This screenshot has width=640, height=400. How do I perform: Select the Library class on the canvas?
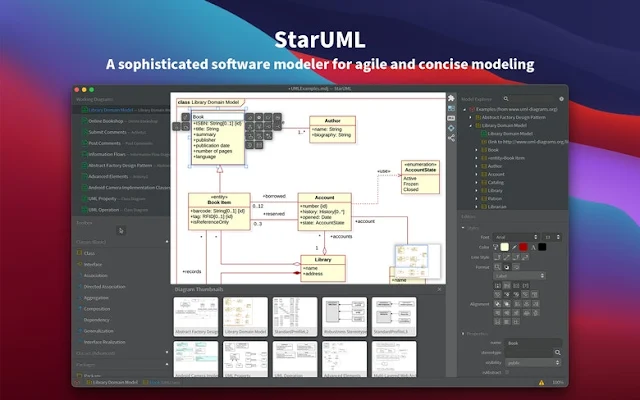click(323, 268)
